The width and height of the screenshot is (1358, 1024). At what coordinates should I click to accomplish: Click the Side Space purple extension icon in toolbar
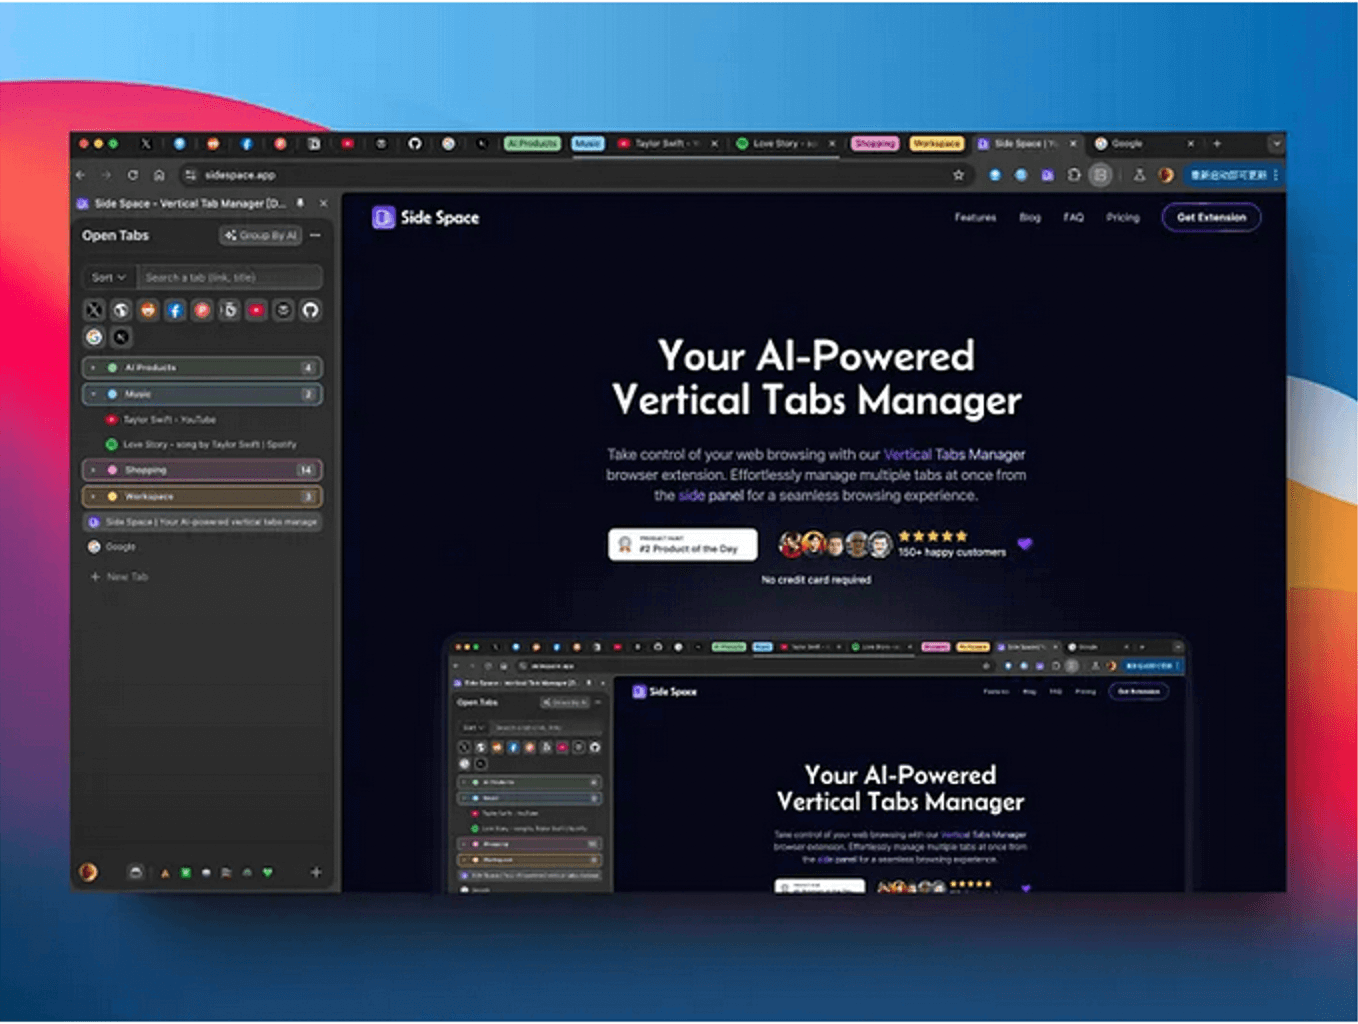click(x=1047, y=175)
